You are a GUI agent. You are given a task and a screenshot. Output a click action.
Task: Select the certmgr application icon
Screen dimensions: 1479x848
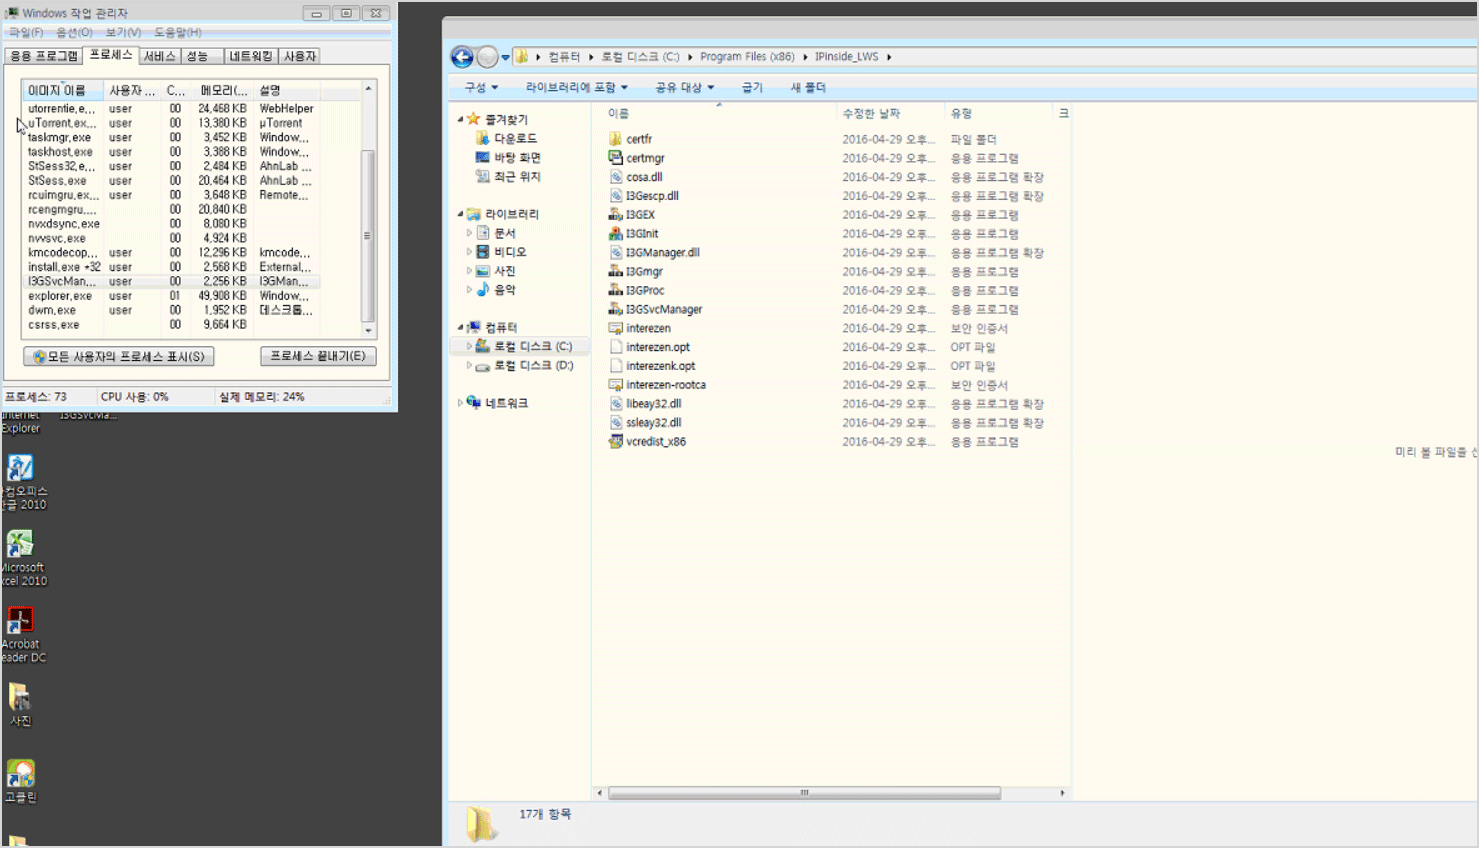(x=615, y=158)
